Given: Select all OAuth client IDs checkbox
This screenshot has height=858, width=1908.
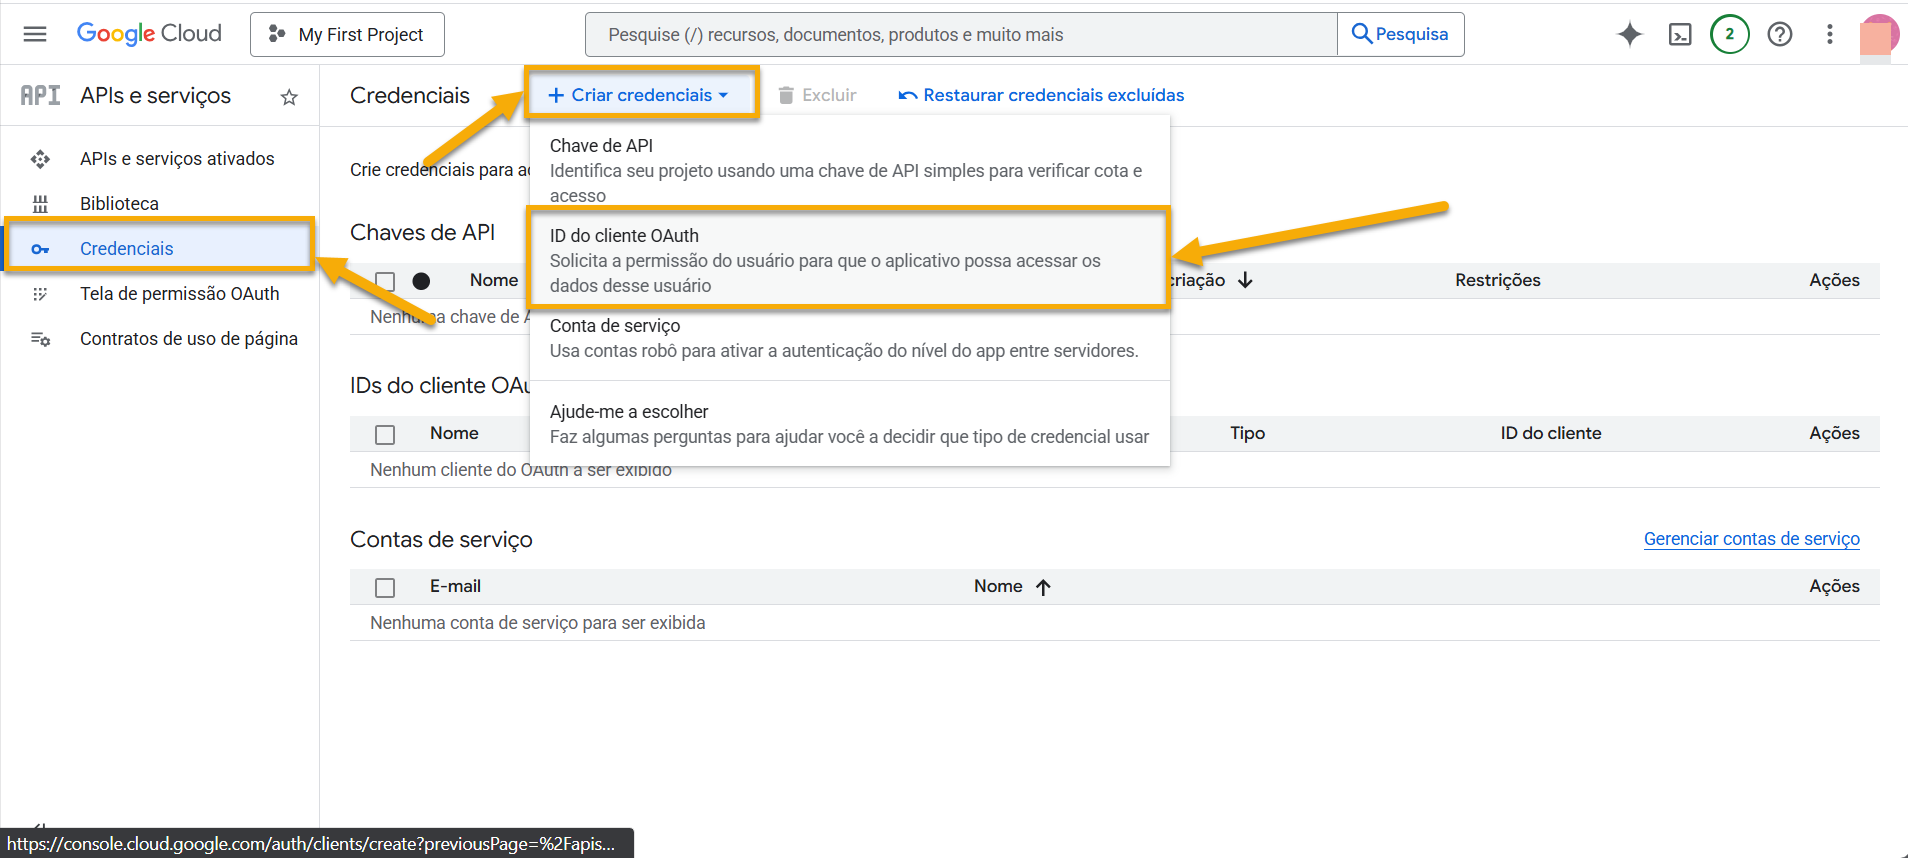Looking at the screenshot, I should point(385,435).
